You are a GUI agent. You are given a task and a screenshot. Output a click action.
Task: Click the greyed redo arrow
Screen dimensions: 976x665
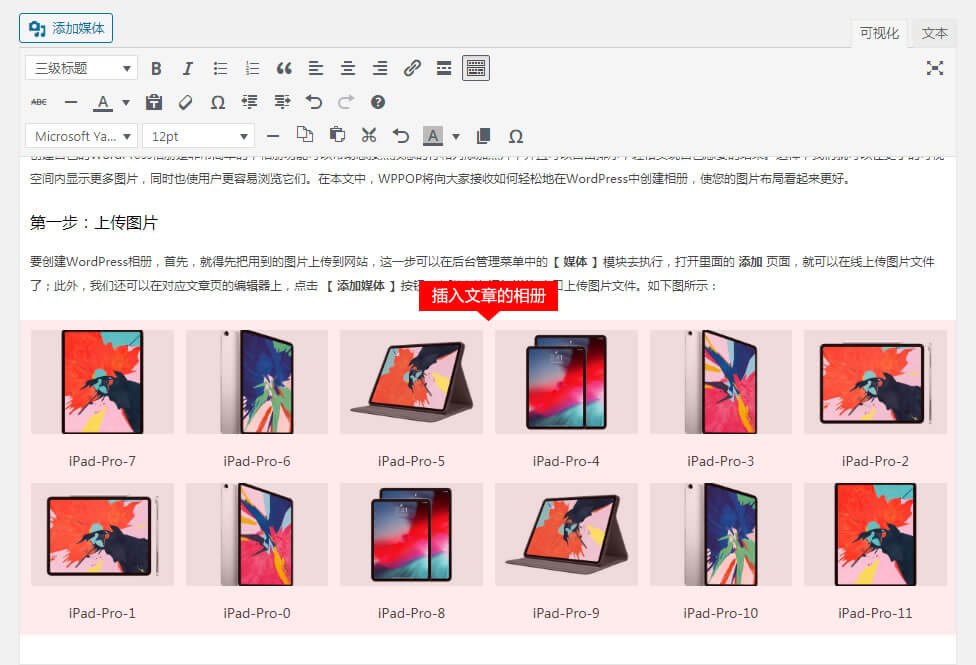[346, 102]
